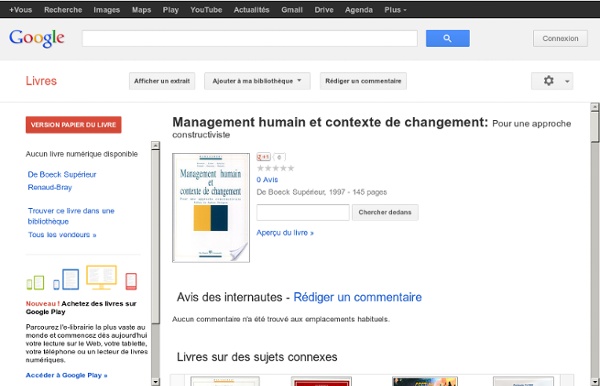This screenshot has height=386, width=600.
Task: Open Actualités in top bar
Action: click(x=251, y=10)
